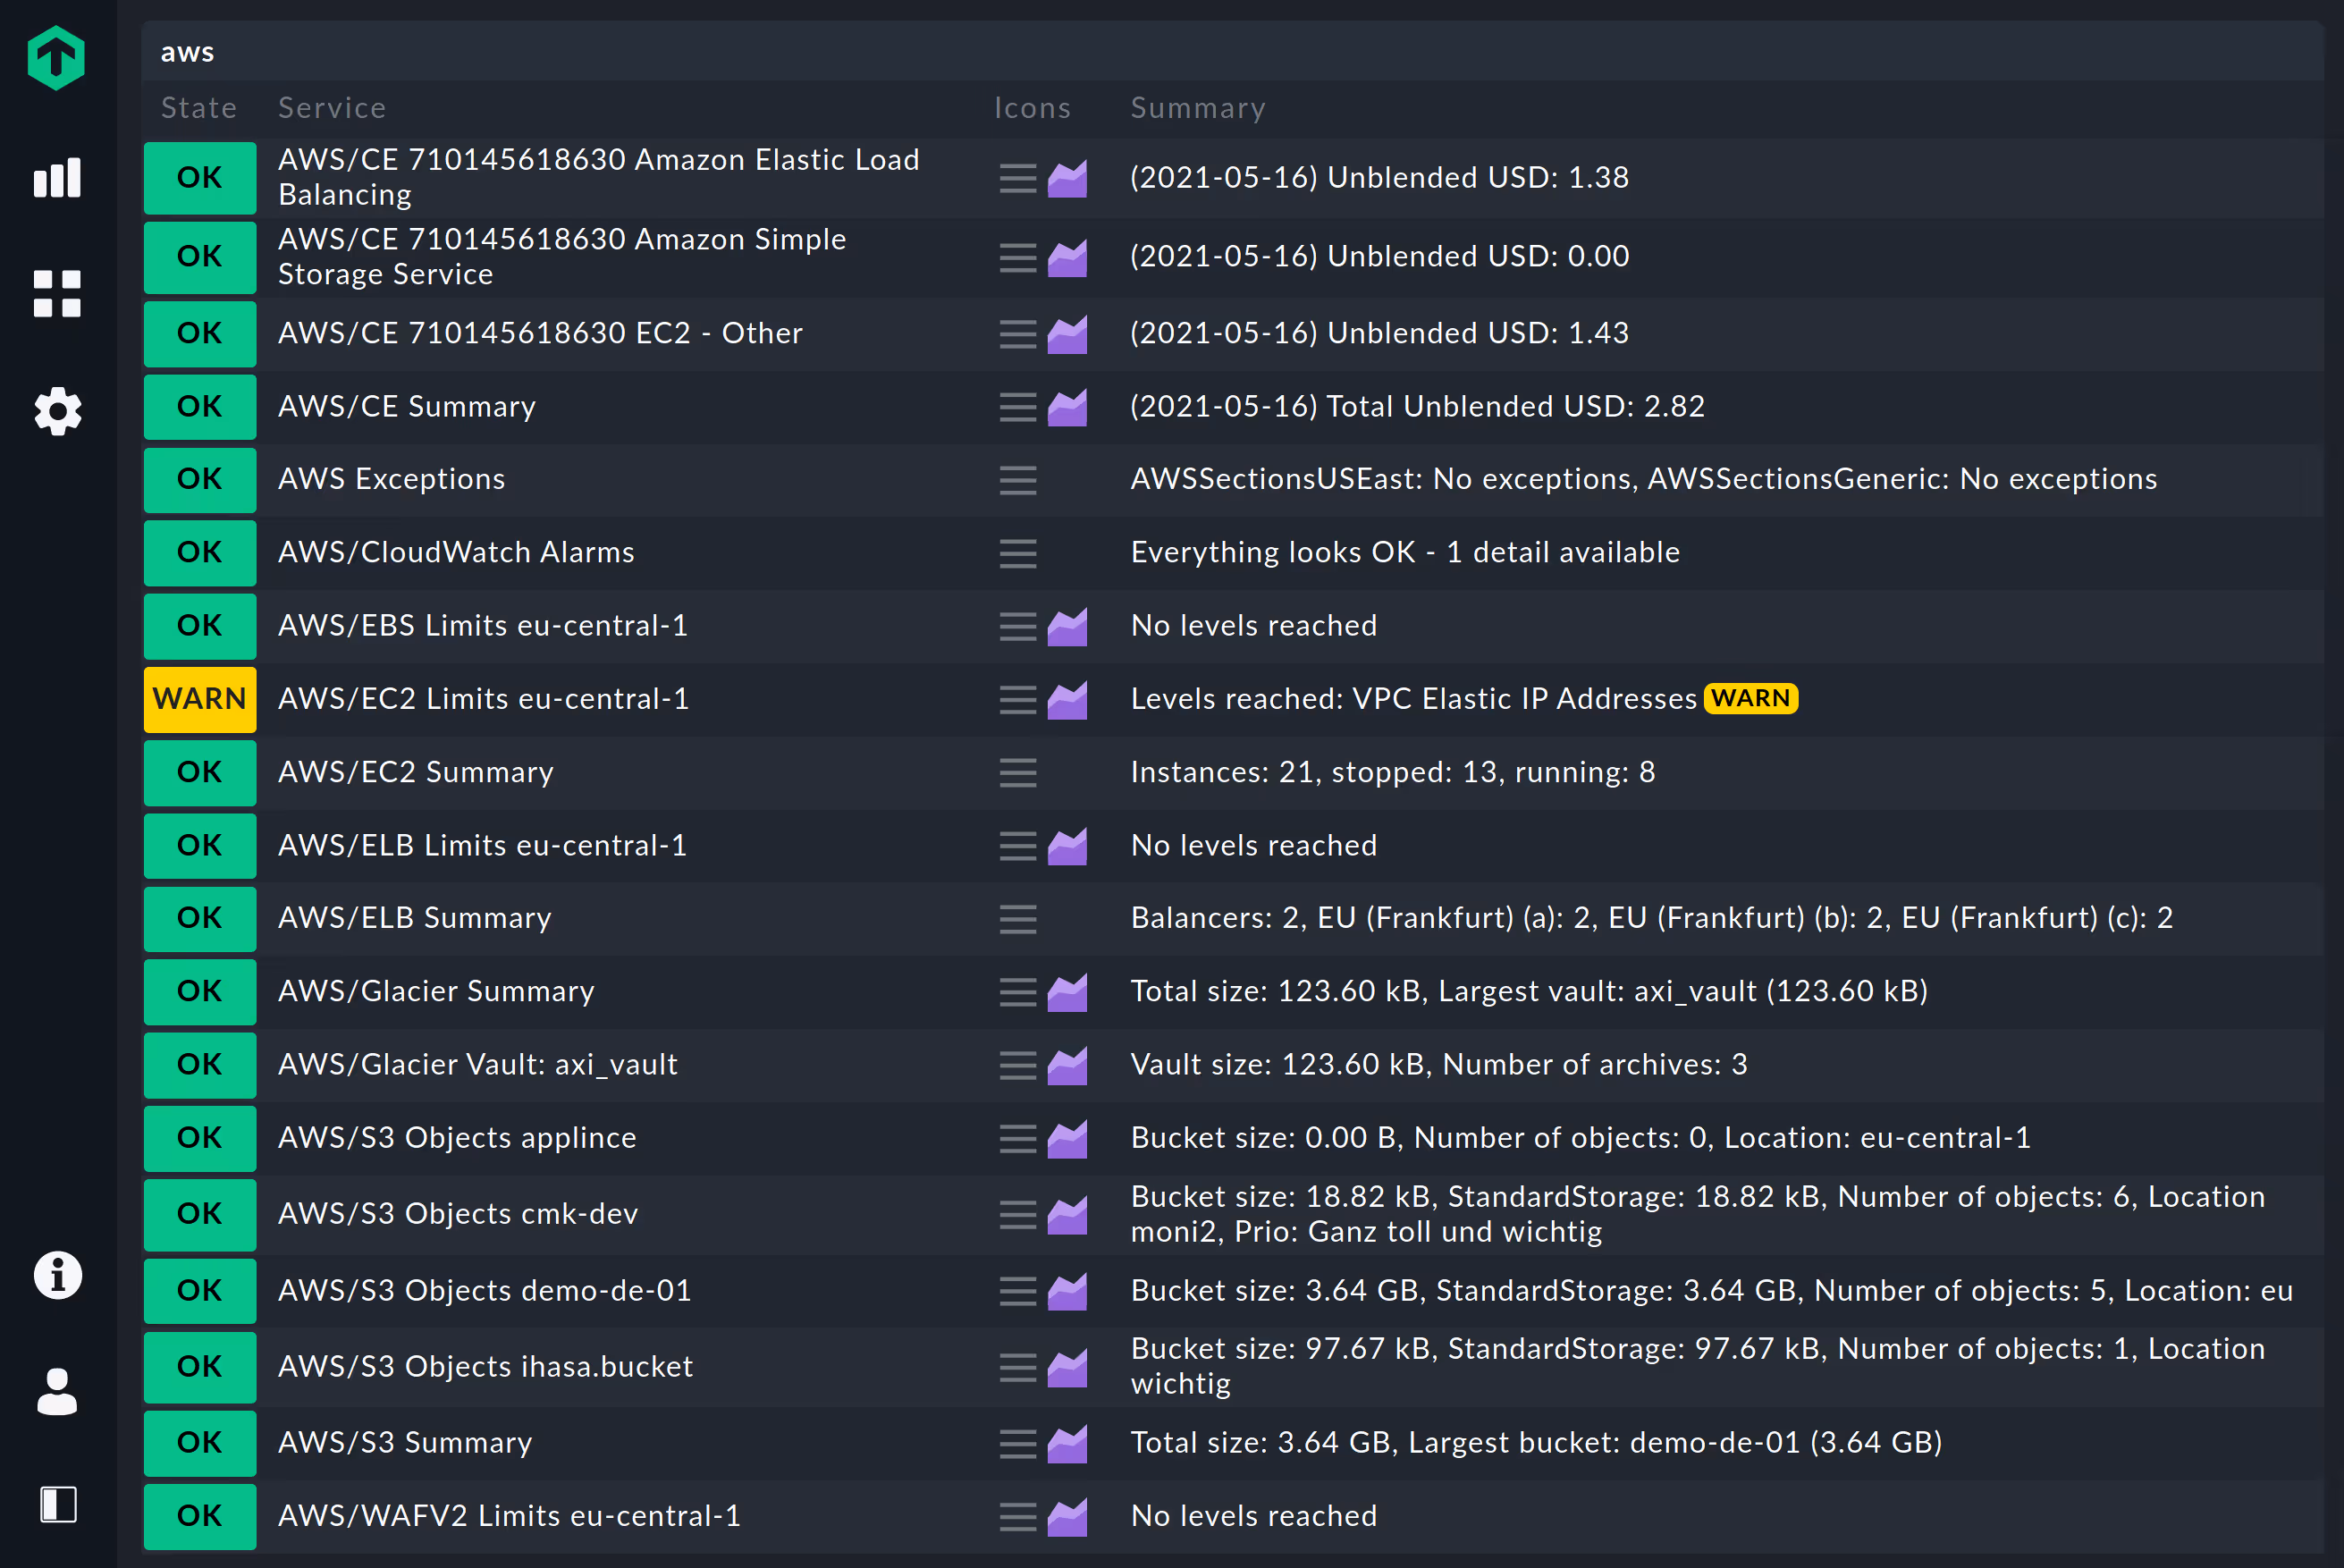Open graph icon for AWS/EC2 Limits
The height and width of the screenshot is (1568, 2344).
pyautogui.click(x=1067, y=700)
